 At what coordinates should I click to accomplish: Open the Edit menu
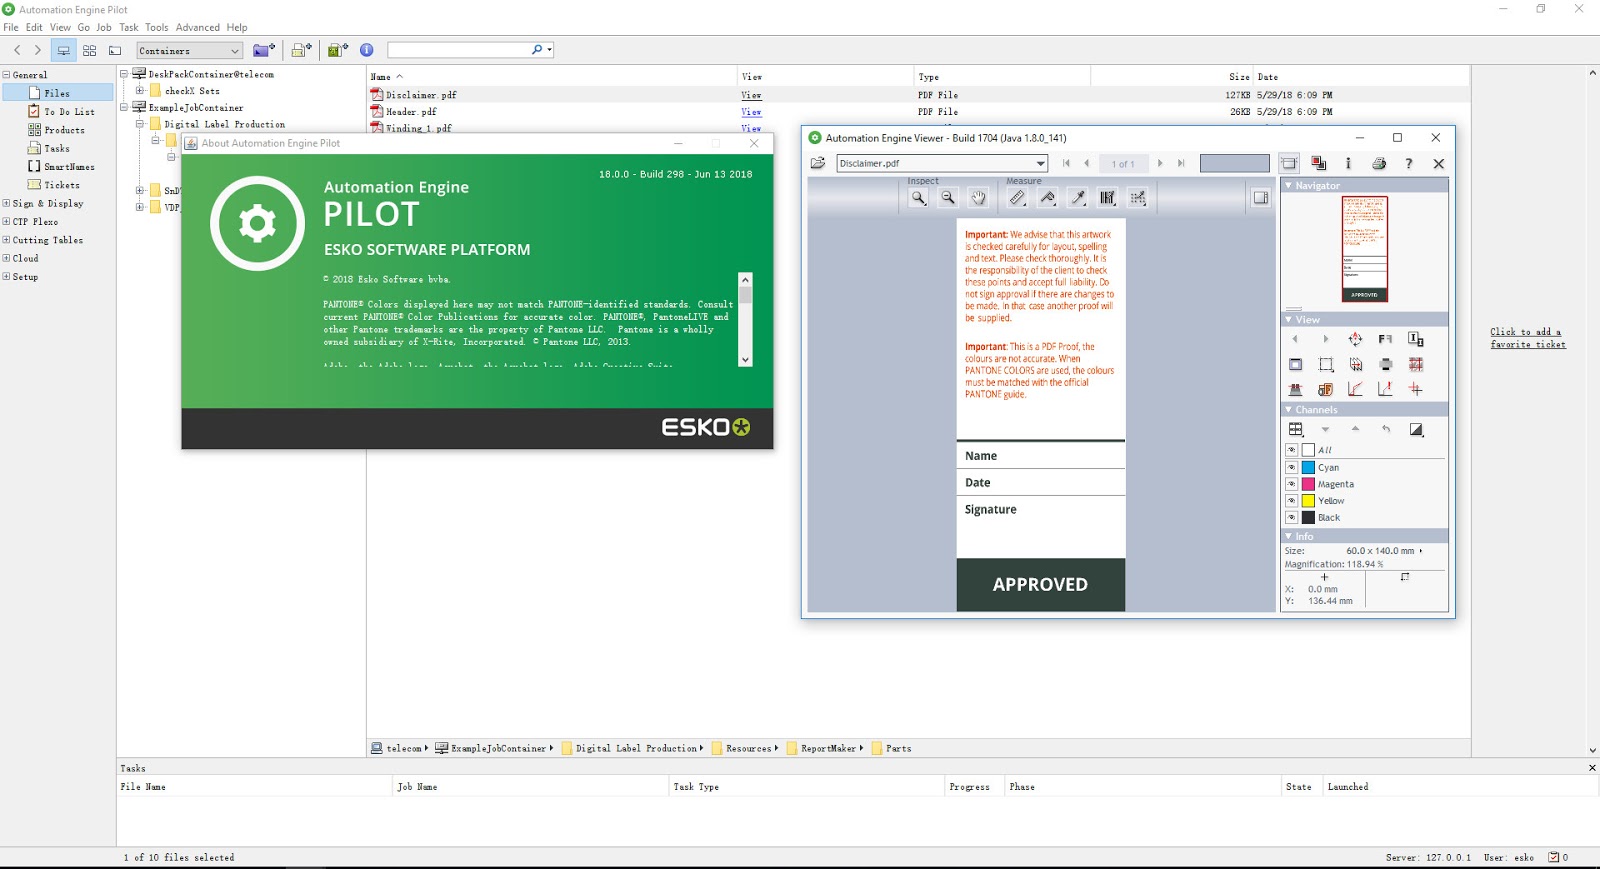pyautogui.click(x=34, y=27)
